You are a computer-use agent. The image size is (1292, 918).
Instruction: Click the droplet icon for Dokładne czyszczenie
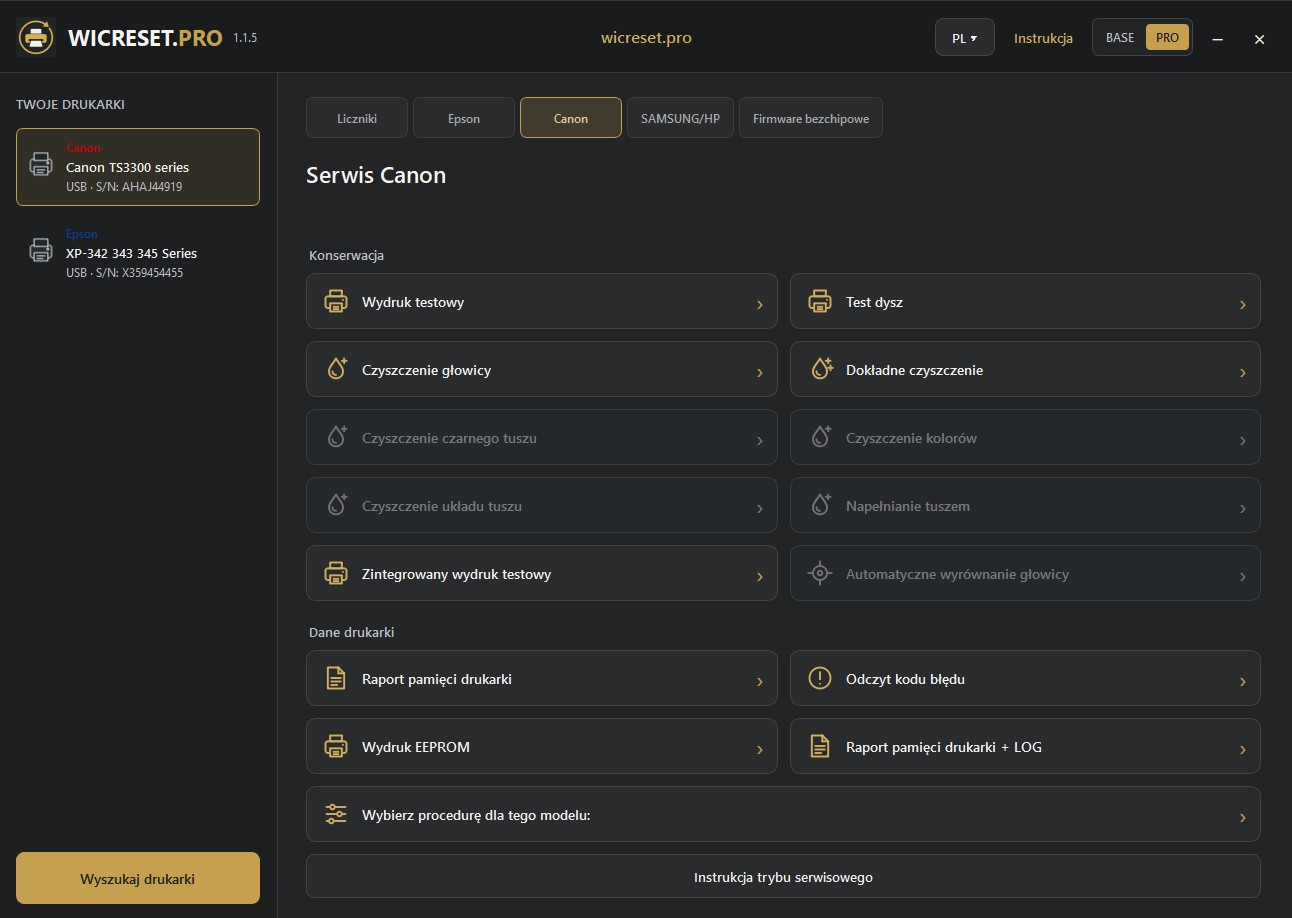[821, 369]
